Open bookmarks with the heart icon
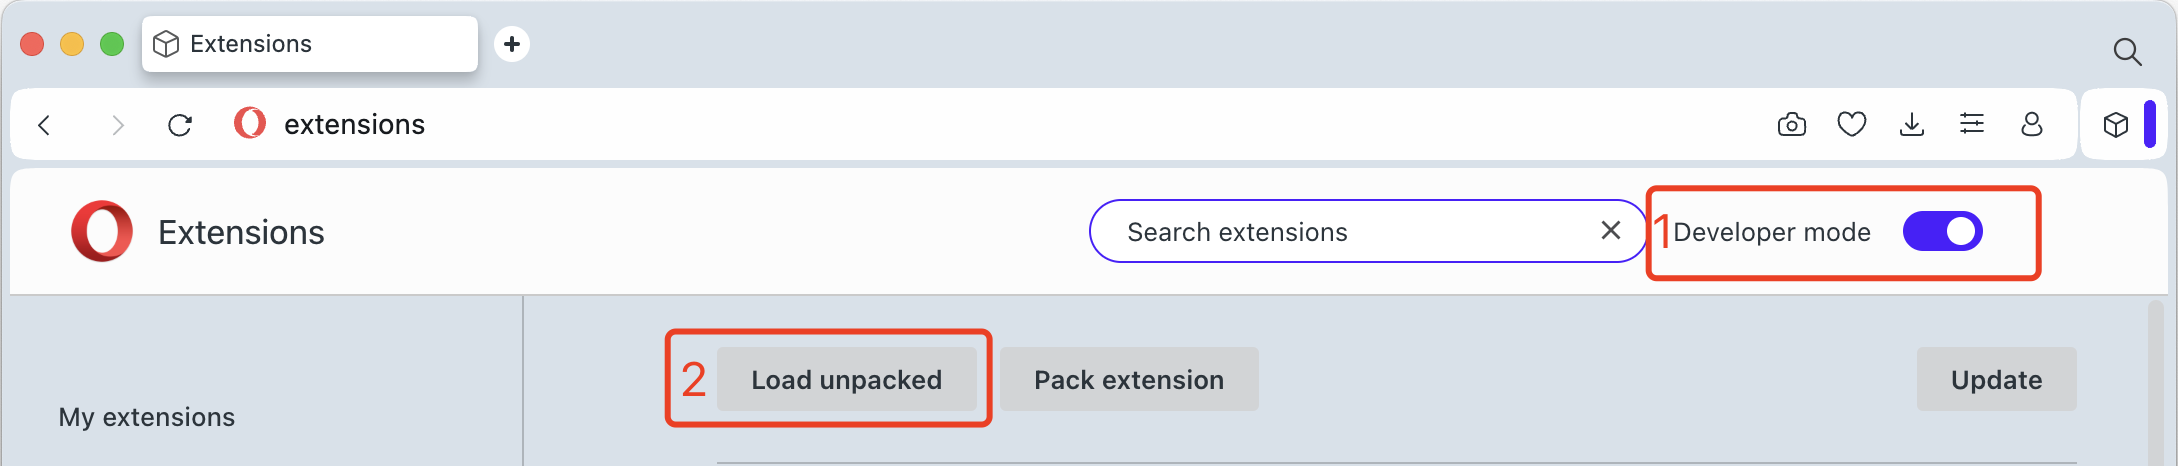 coord(1851,125)
